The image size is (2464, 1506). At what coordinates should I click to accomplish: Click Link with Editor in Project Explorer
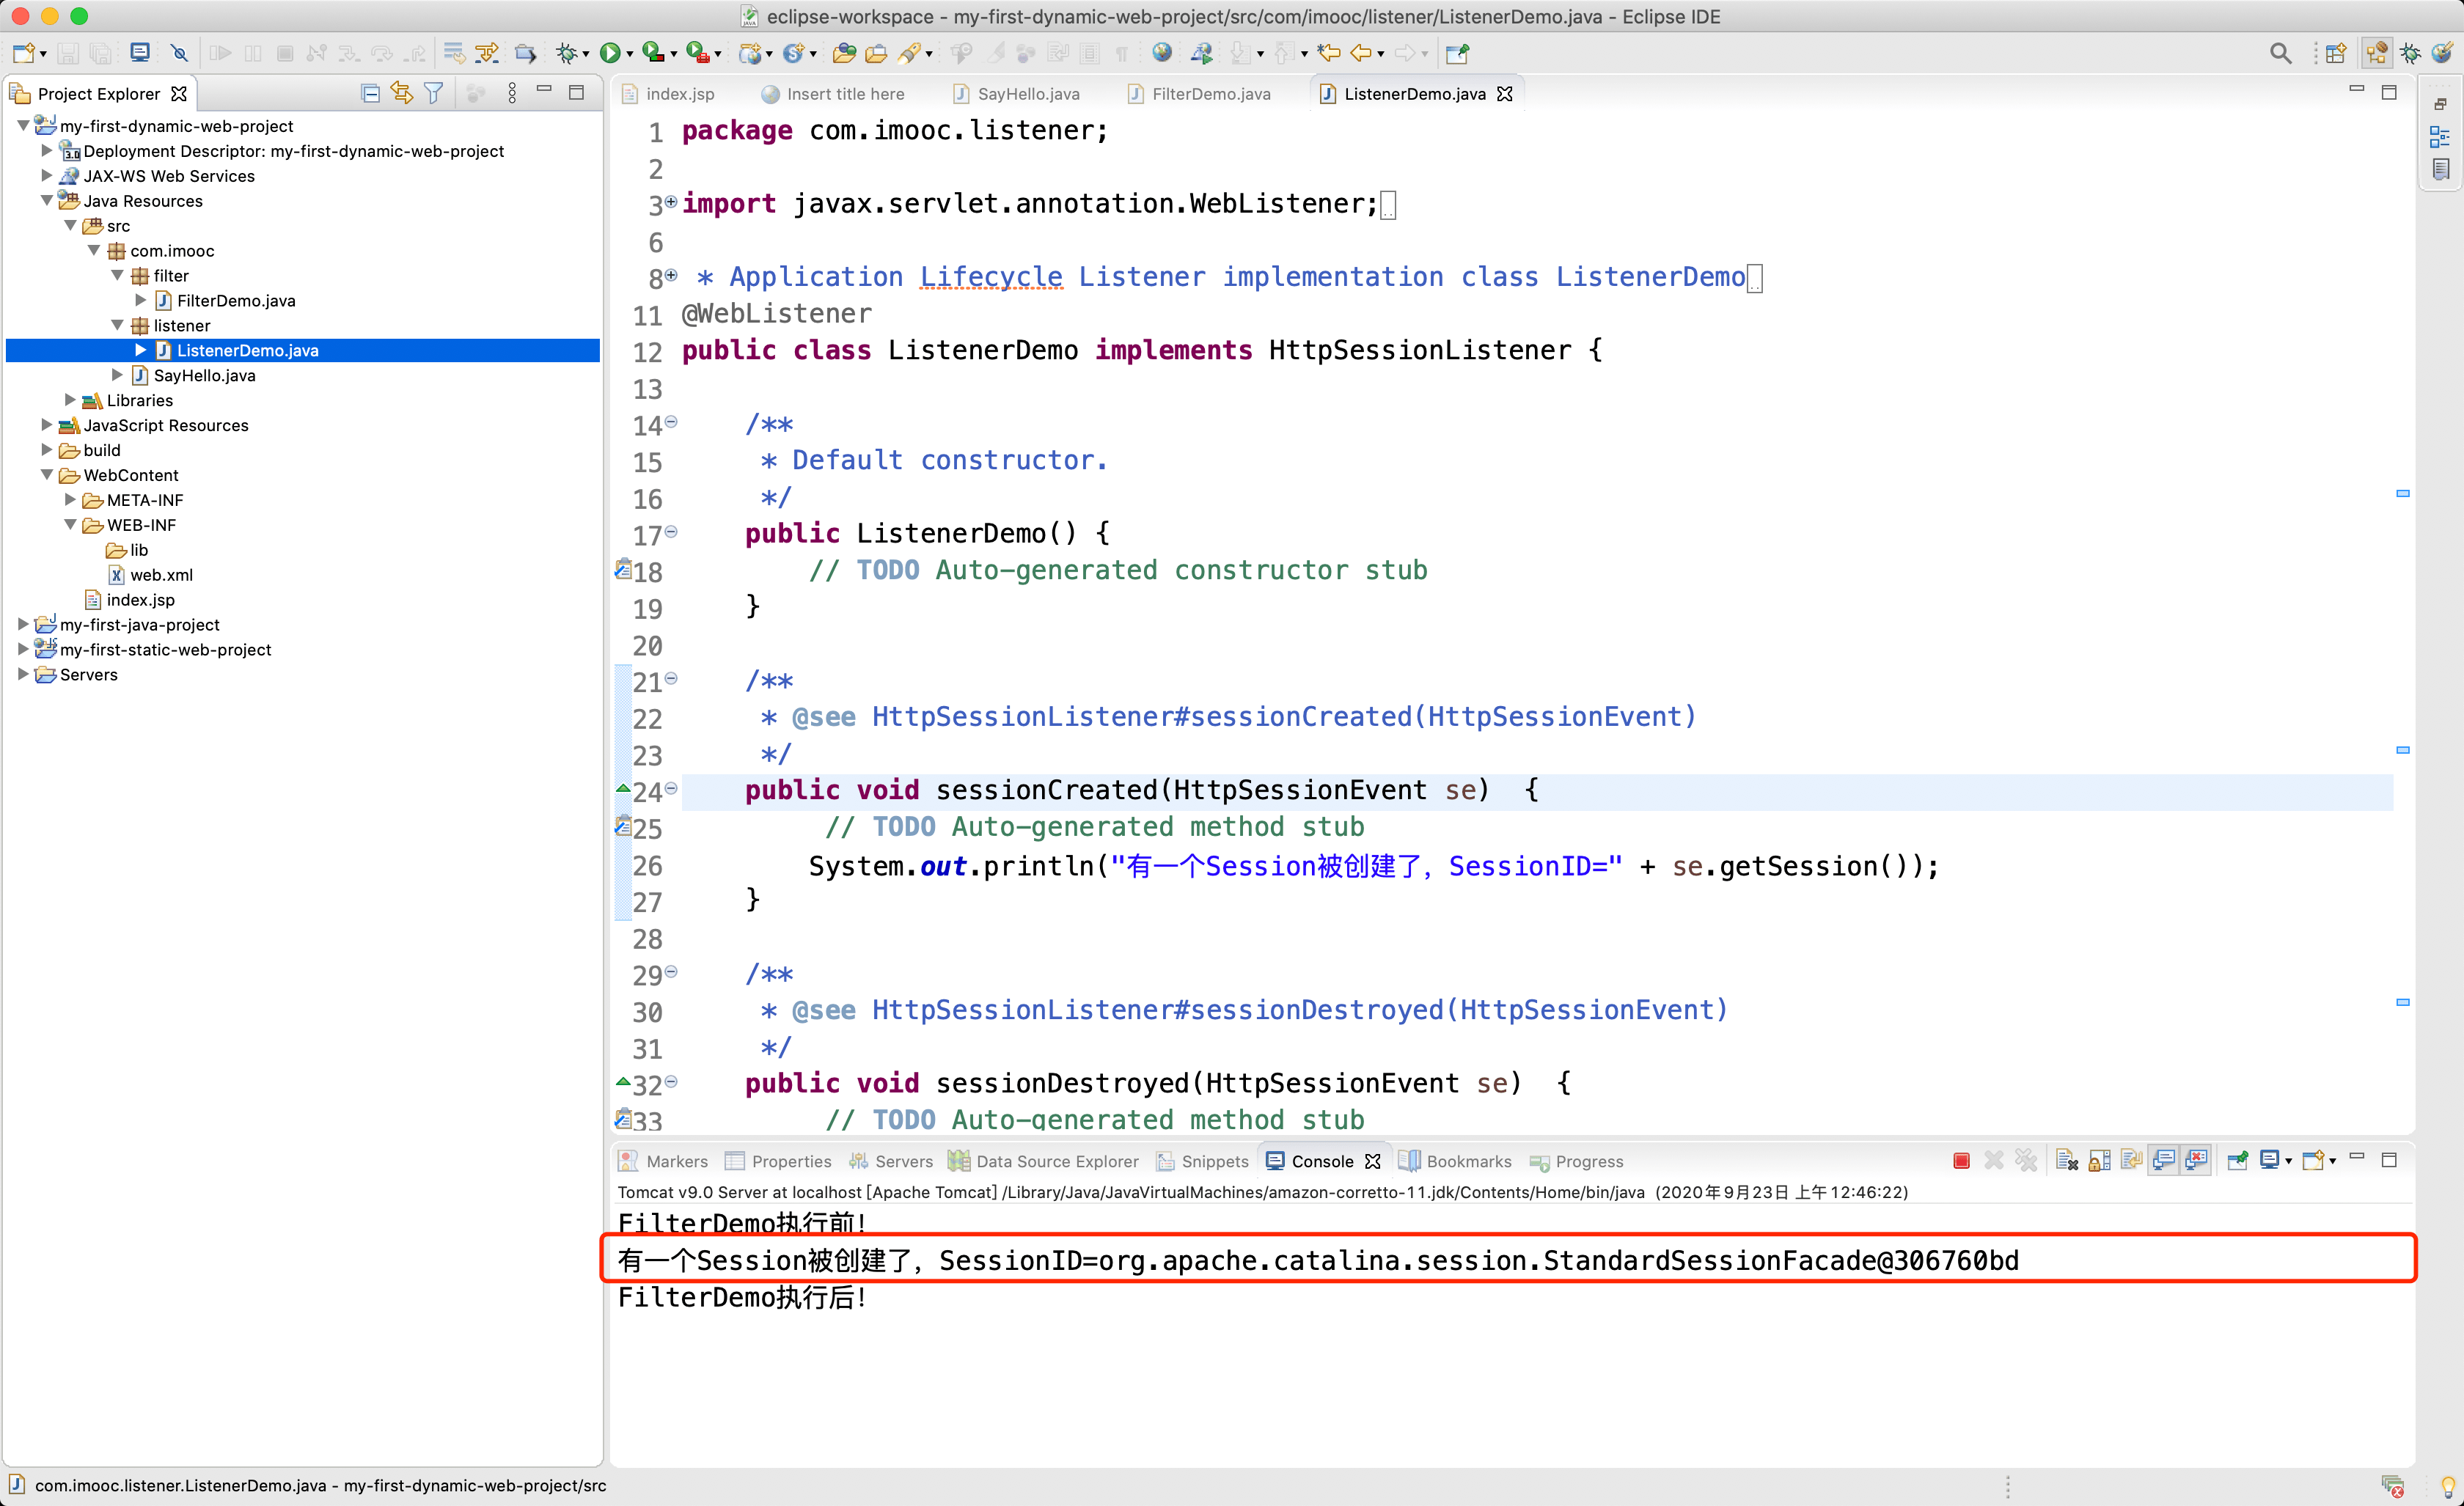(x=402, y=93)
